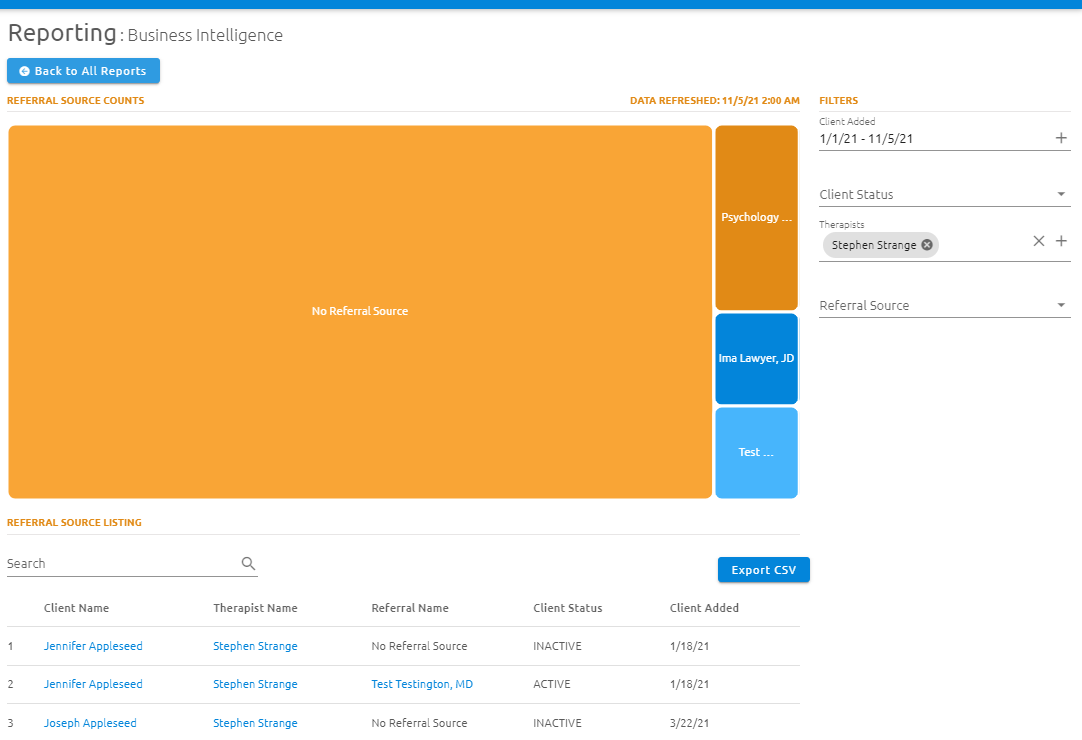Open Joseph Appleseed's client record
1082x740 pixels.
coord(90,722)
